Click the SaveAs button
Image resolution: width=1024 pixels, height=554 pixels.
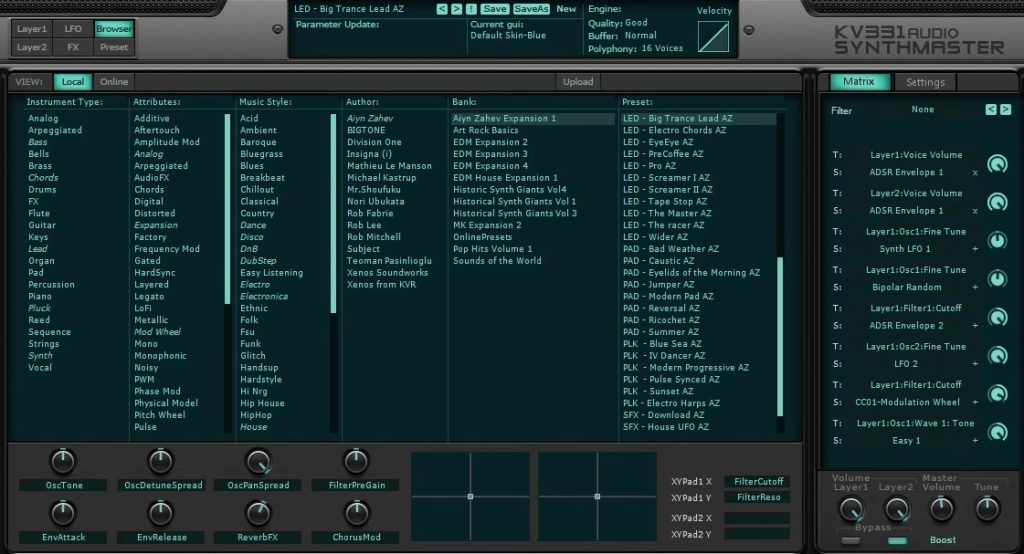pyautogui.click(x=531, y=9)
